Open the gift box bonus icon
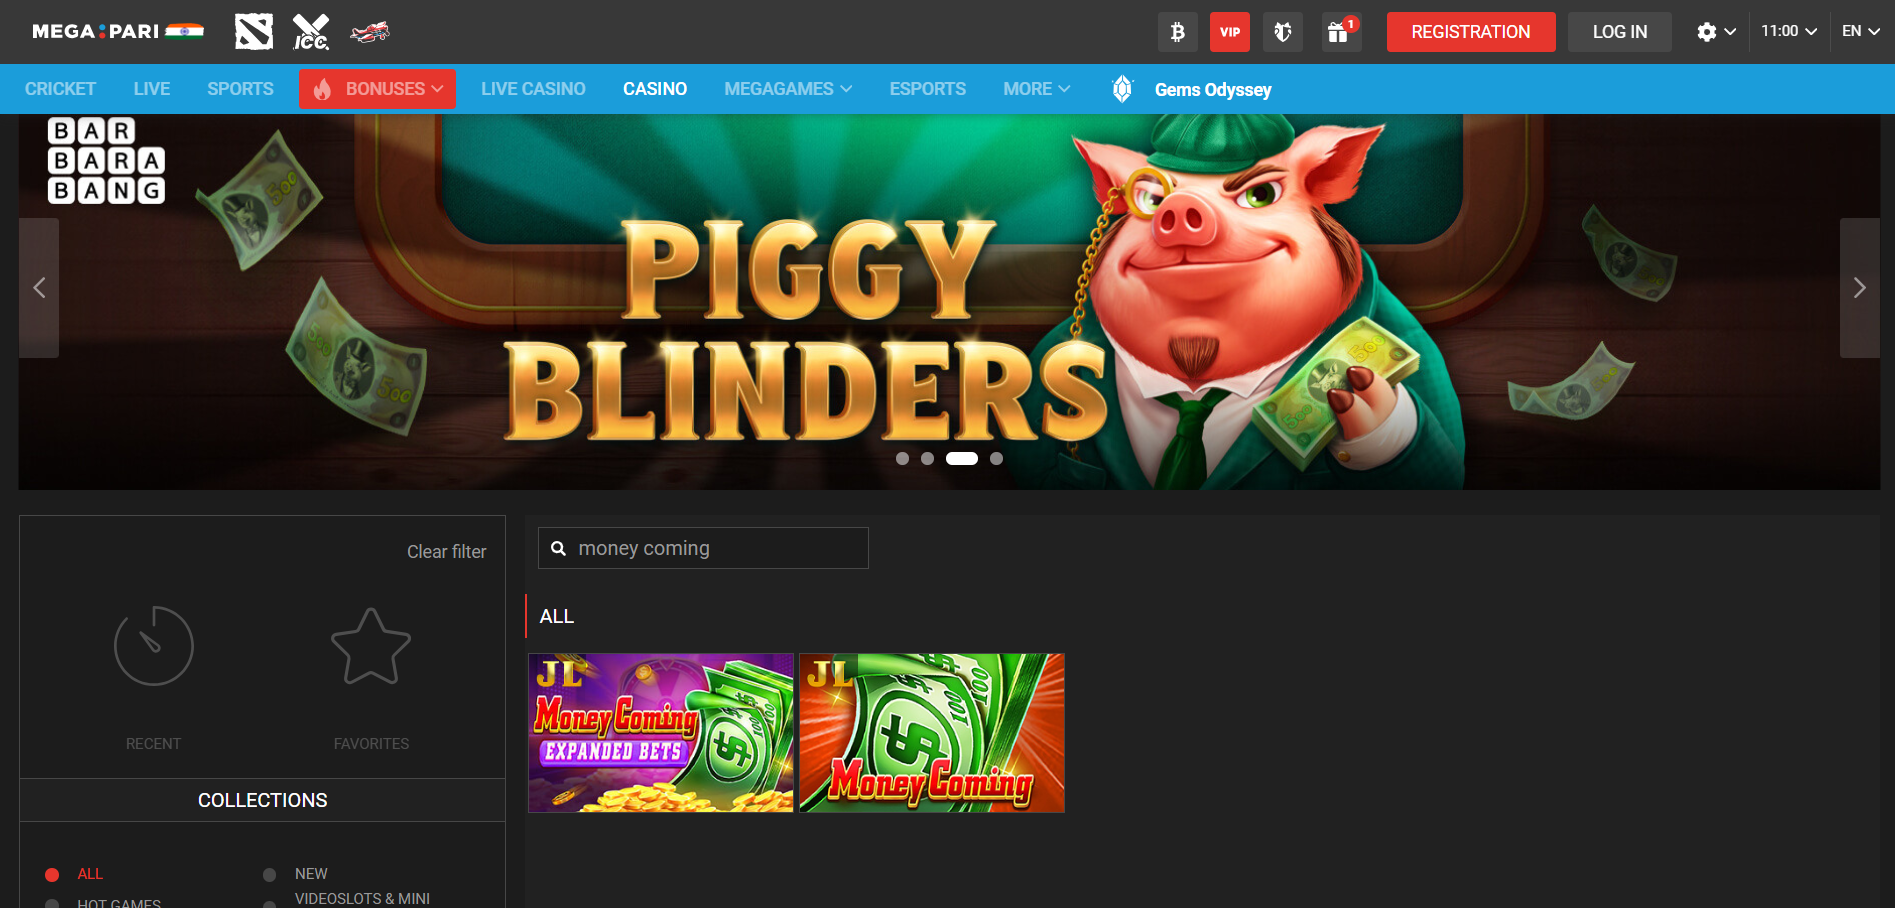The image size is (1895, 908). coord(1338,32)
